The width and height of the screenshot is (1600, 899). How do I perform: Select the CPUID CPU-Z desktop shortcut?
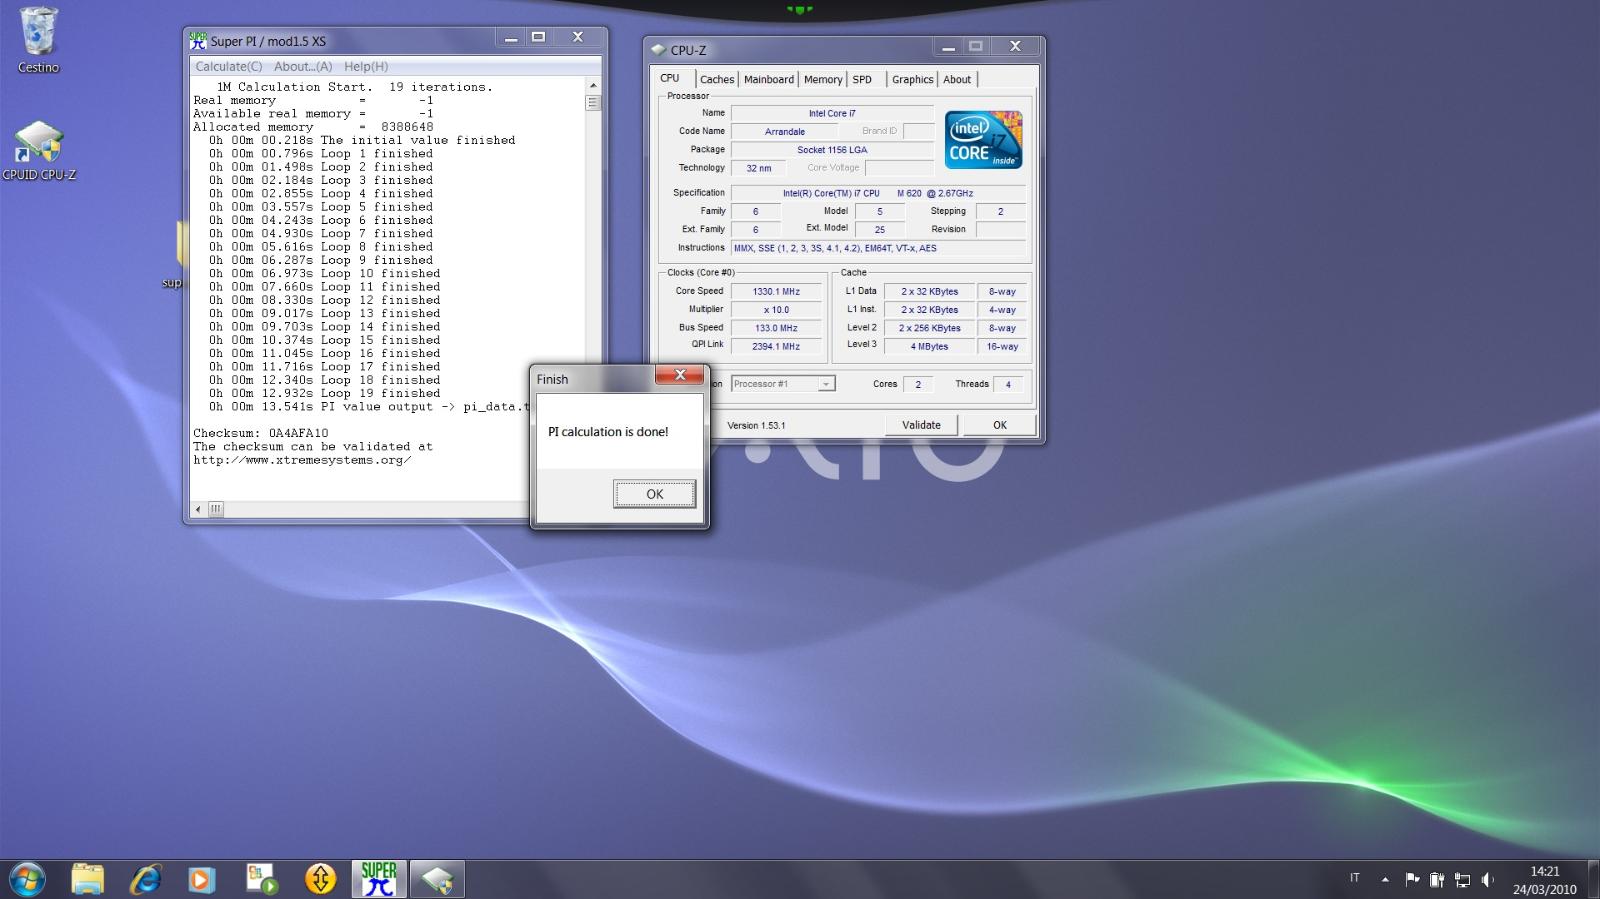(38, 152)
